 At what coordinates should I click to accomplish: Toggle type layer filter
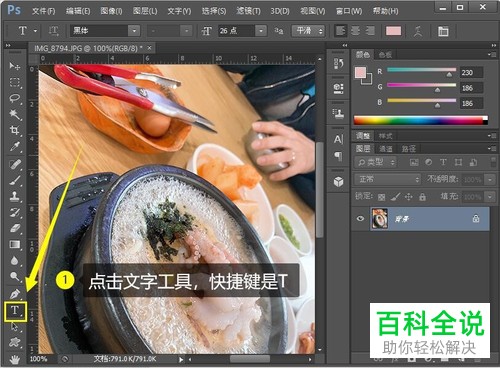point(443,162)
